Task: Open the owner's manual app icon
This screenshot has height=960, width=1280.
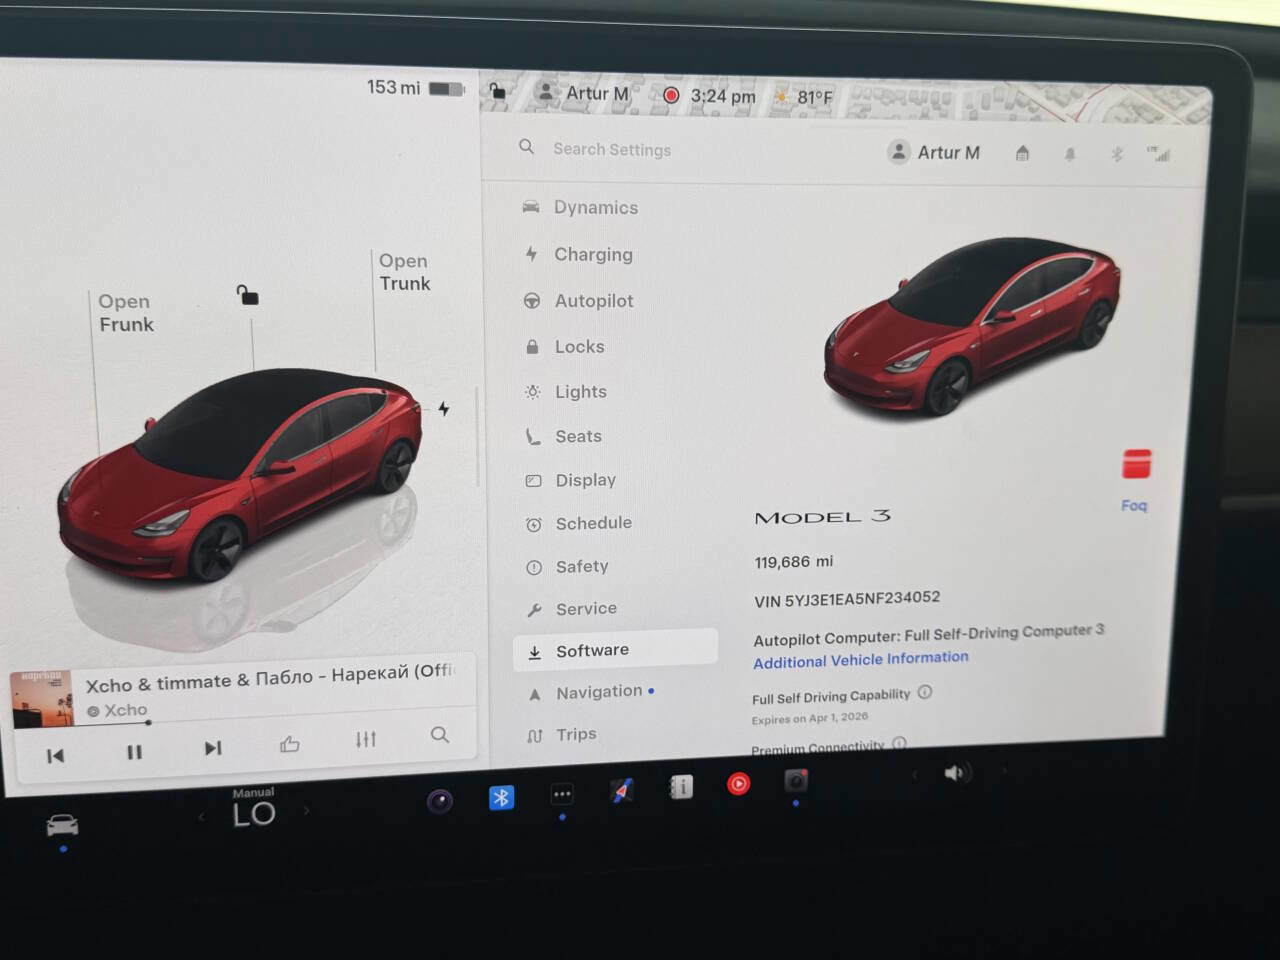Action: (x=680, y=787)
